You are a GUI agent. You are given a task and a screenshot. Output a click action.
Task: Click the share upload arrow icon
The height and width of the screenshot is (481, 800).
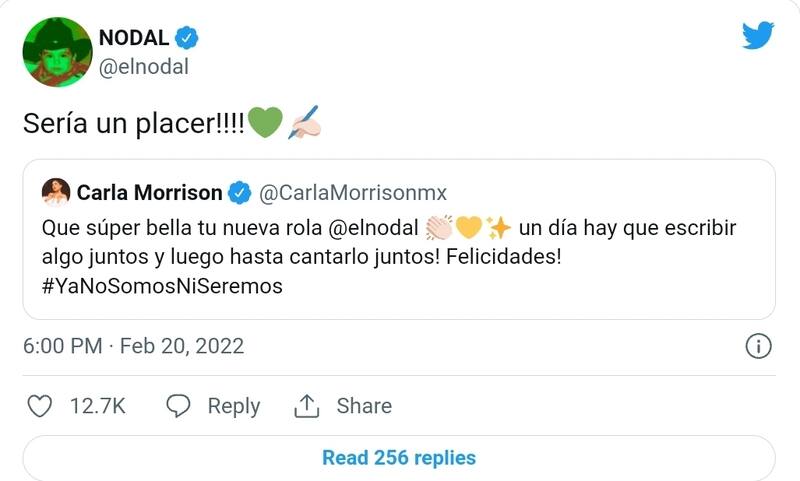[306, 406]
